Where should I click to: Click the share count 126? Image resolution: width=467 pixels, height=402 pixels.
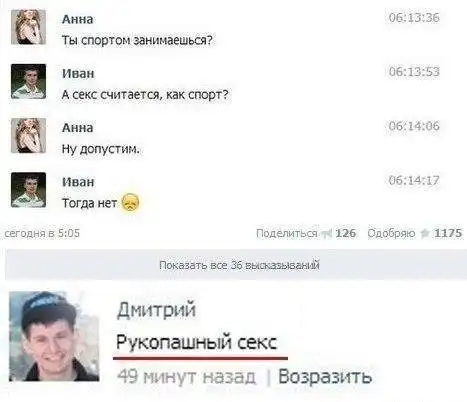click(x=345, y=233)
